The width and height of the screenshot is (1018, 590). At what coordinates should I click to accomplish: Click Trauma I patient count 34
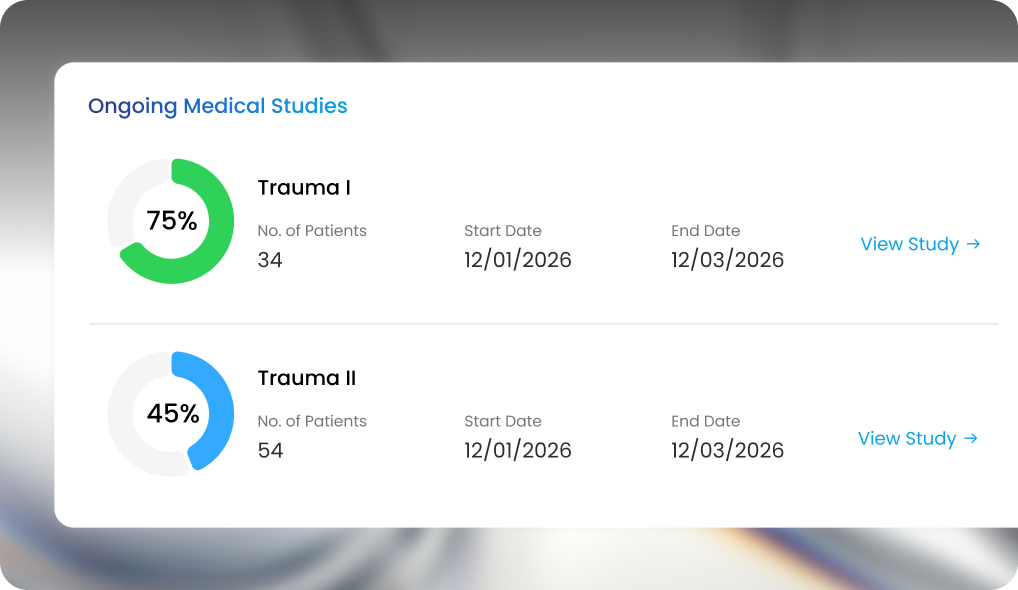click(270, 260)
